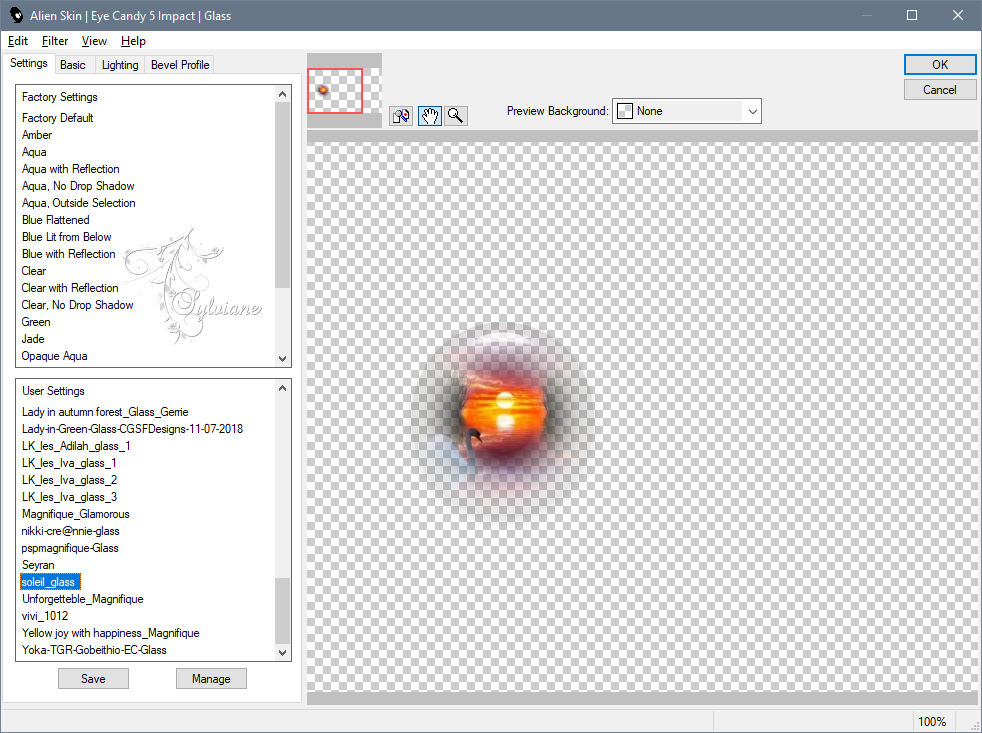Open the Preview Background dropdown
This screenshot has height=733, width=982.
pyautogui.click(x=686, y=111)
